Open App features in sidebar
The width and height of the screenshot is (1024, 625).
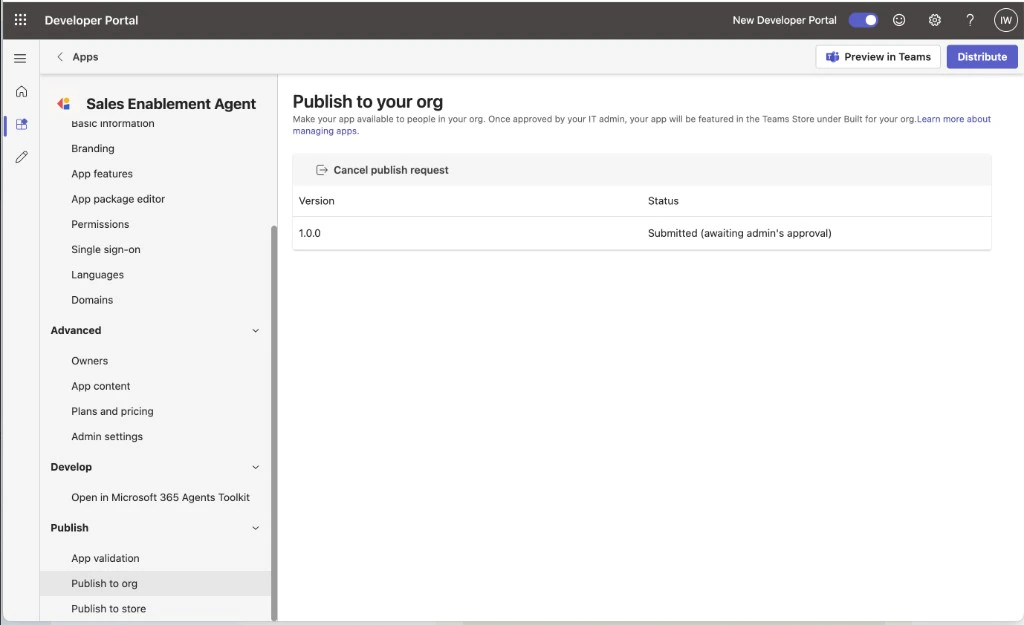(102, 174)
